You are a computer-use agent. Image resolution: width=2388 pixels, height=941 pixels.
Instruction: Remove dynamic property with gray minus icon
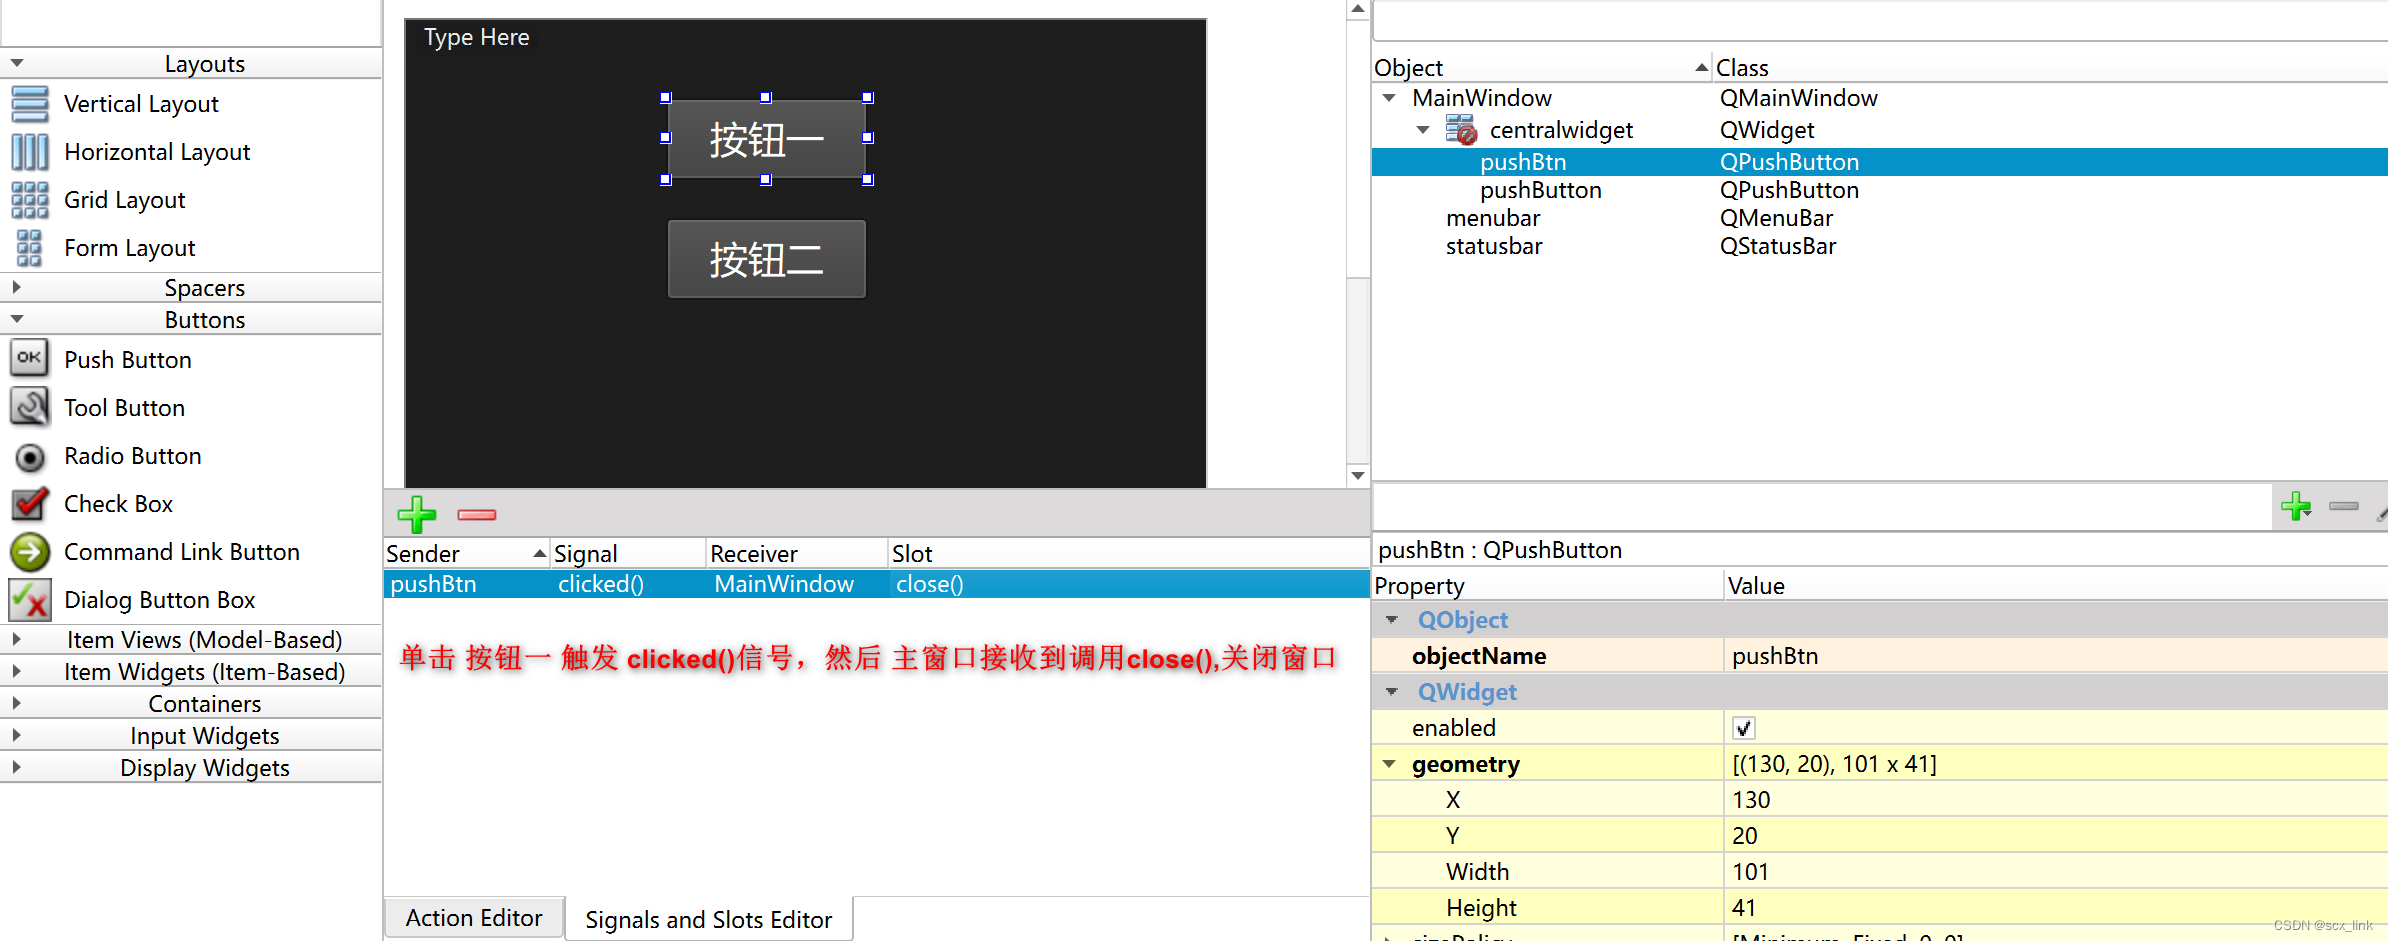click(x=2344, y=506)
